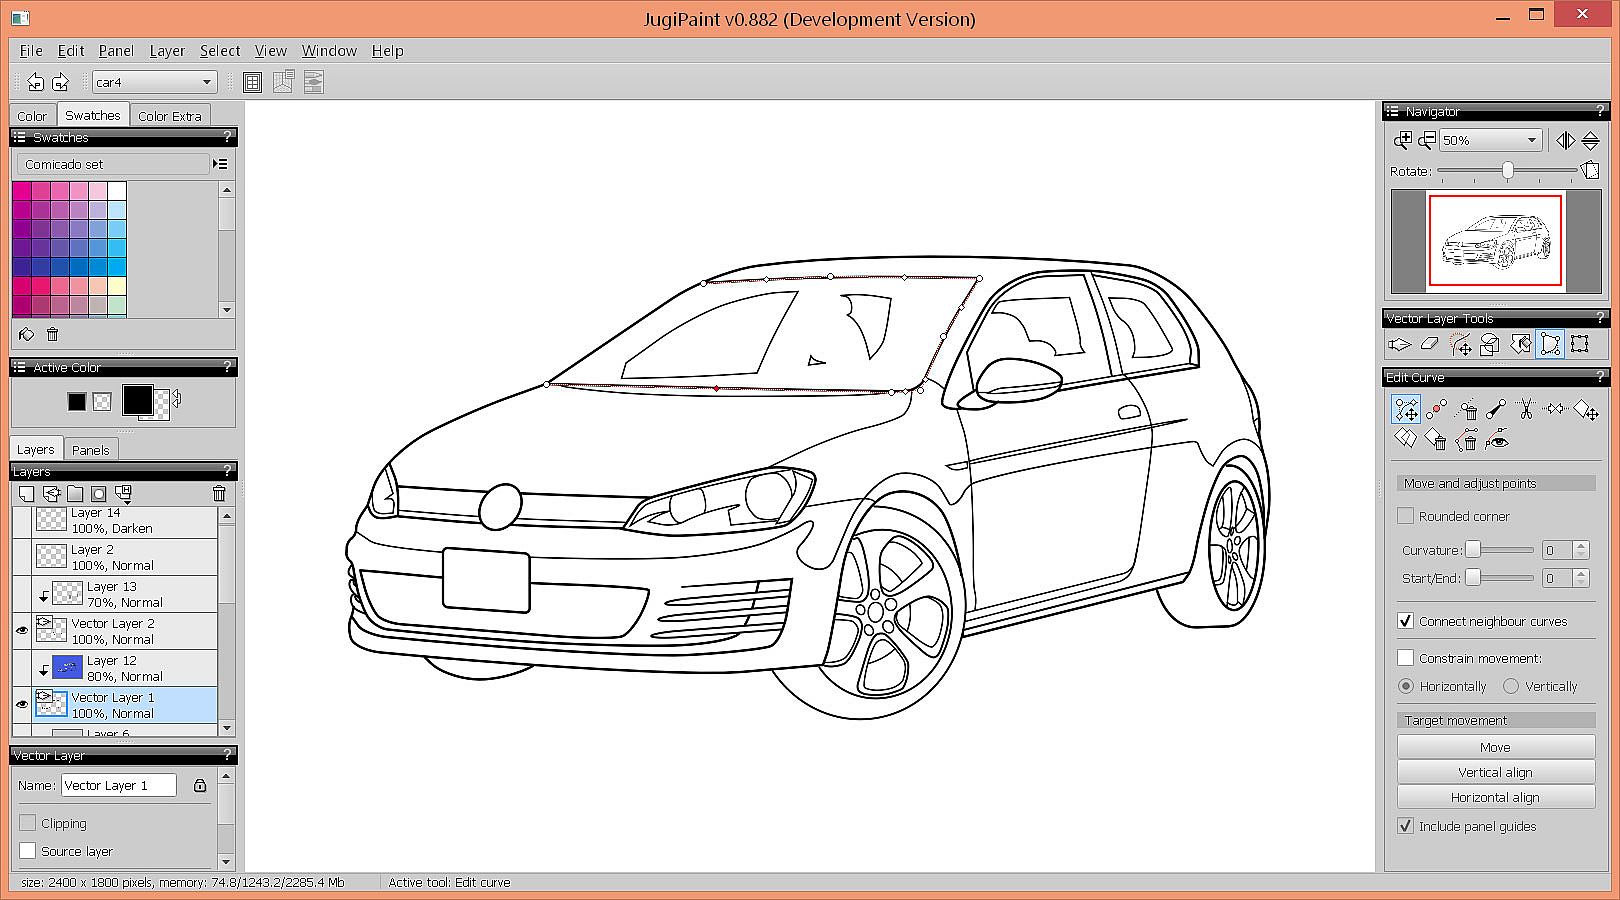Uncheck Connect neighbour curves
This screenshot has width=1620, height=900.
click(x=1406, y=621)
